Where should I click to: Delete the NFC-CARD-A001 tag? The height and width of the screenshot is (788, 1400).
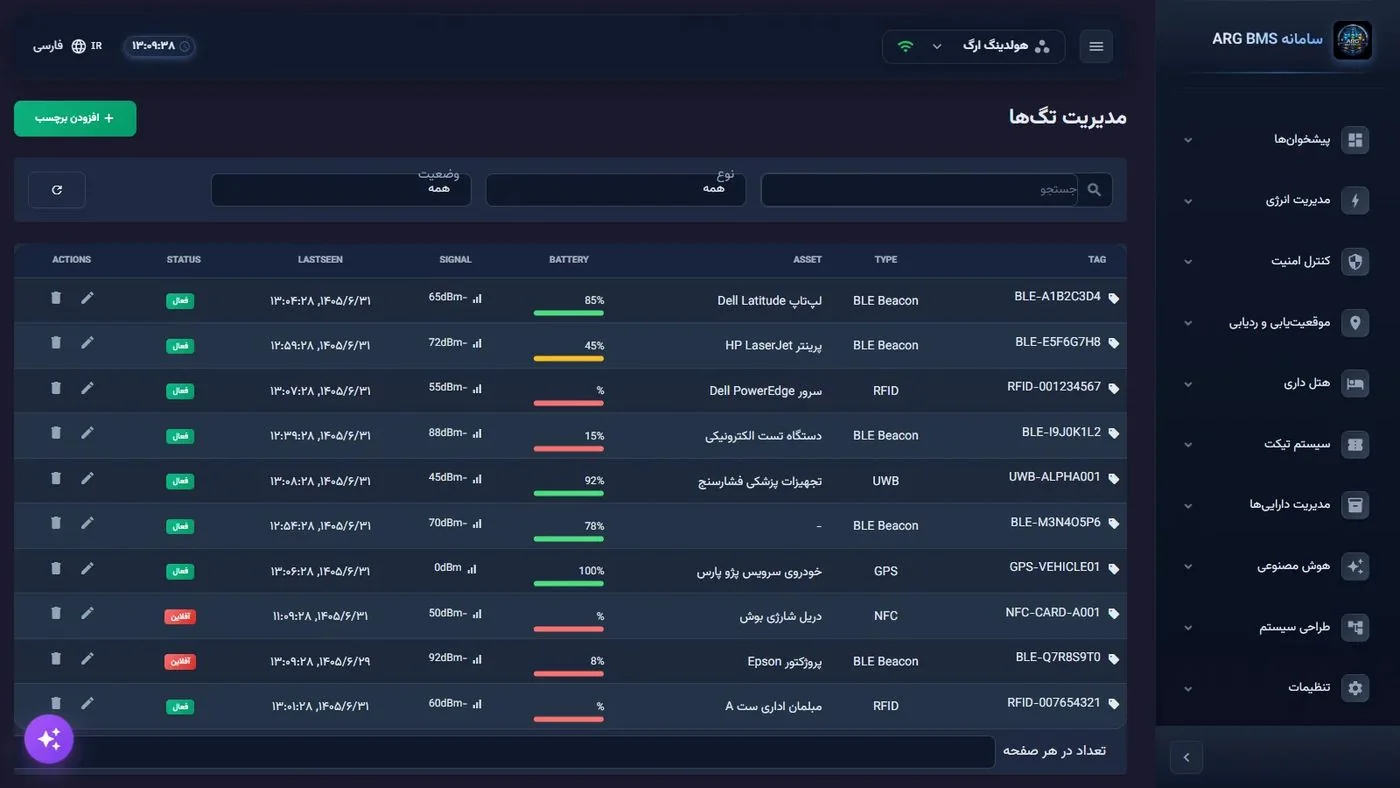click(56, 613)
